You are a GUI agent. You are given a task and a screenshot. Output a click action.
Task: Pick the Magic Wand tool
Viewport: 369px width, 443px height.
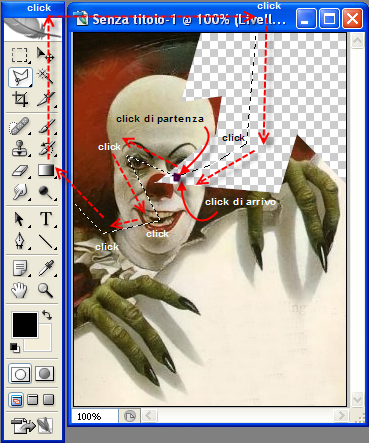click(x=45, y=77)
